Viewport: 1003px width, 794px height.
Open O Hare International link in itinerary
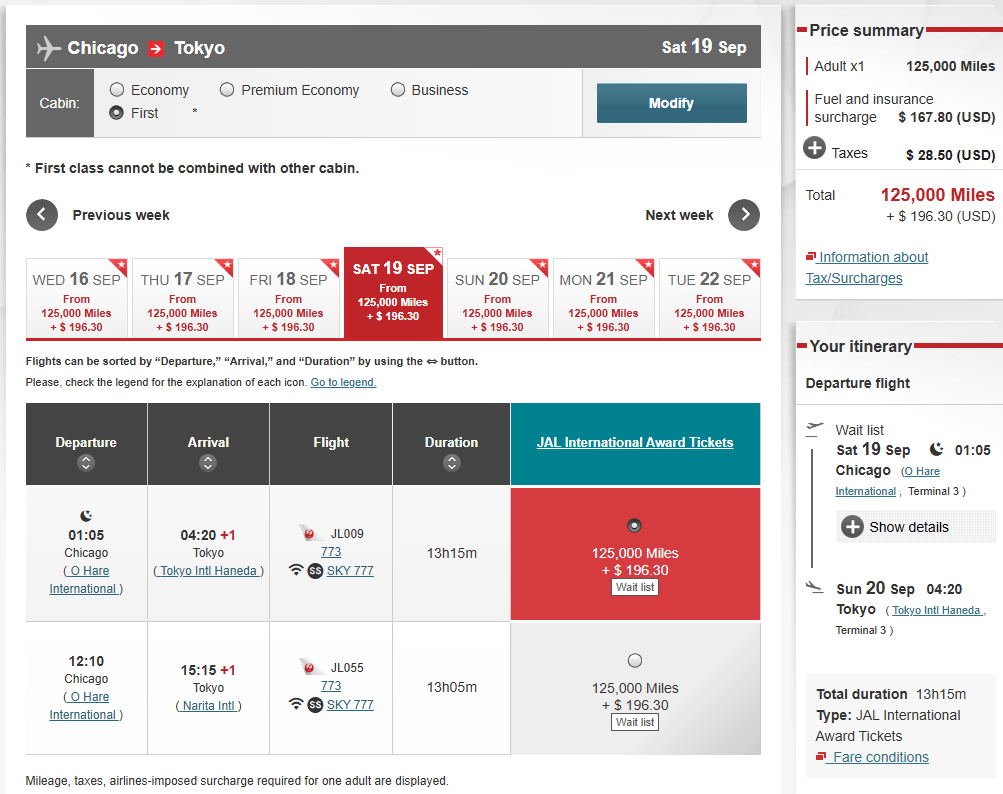click(888, 481)
